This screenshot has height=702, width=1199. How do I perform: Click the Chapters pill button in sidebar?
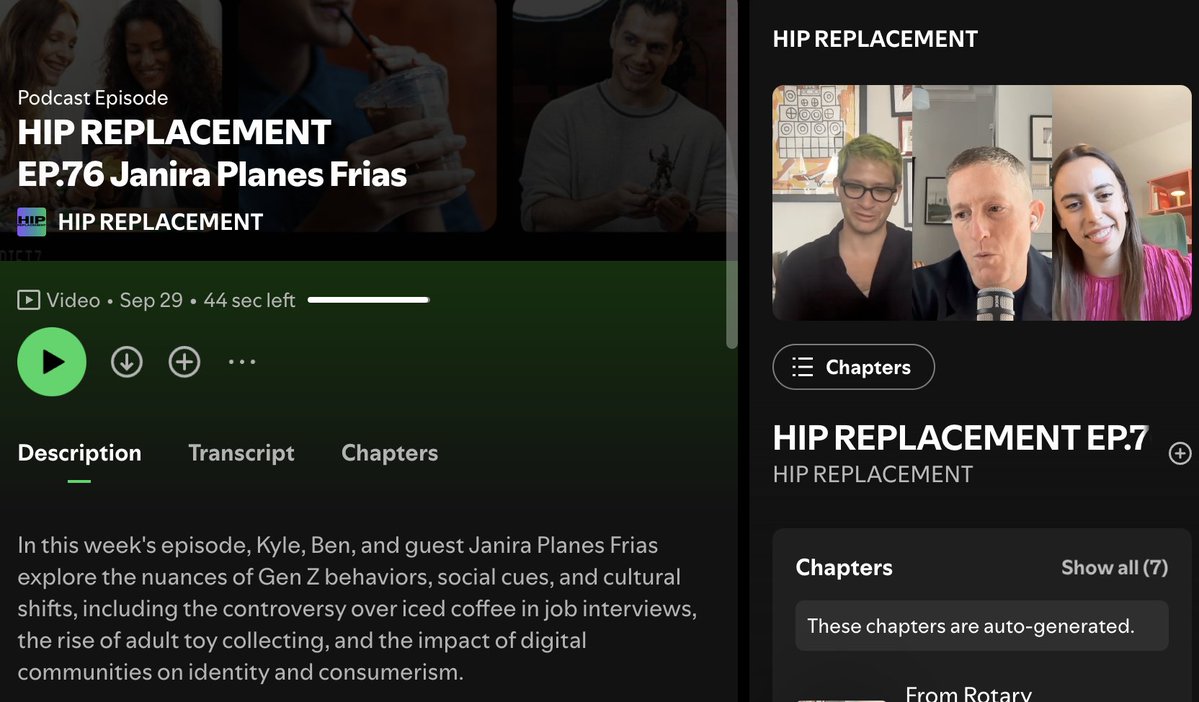853,367
